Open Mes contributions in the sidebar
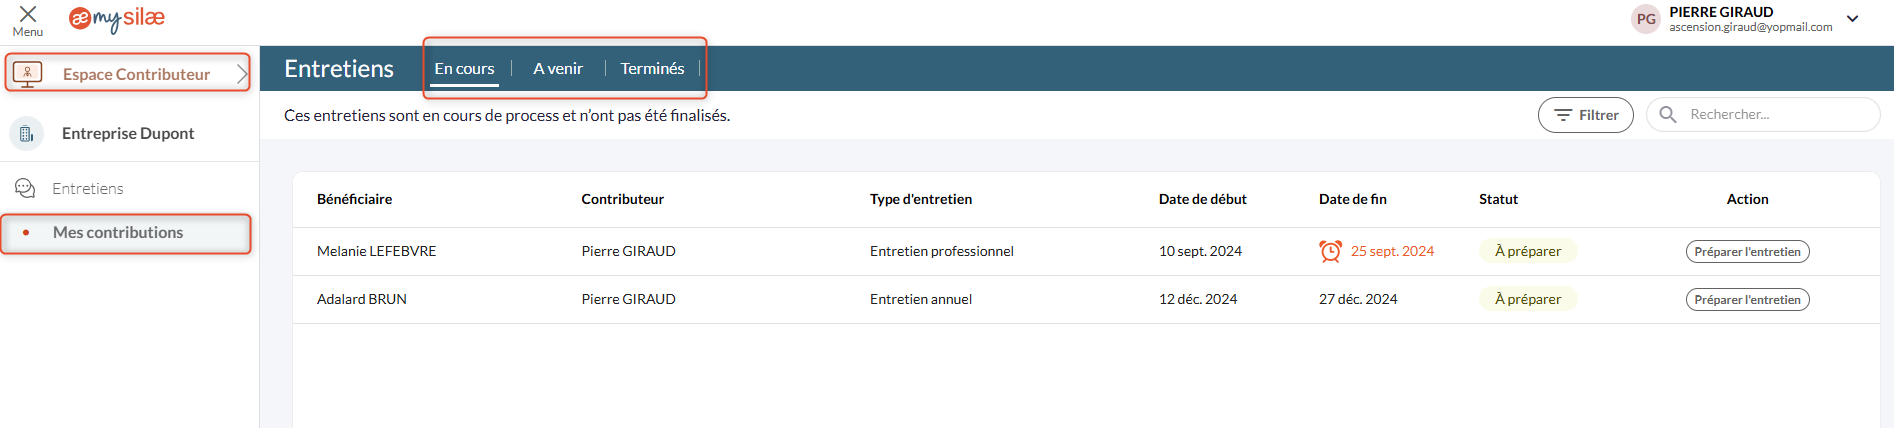 (118, 232)
